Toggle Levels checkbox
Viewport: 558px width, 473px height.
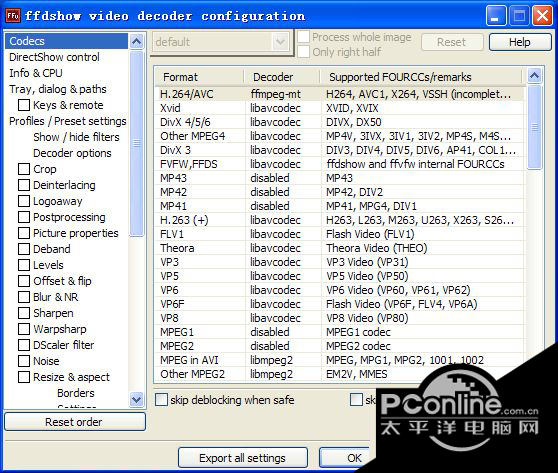pos(24,265)
